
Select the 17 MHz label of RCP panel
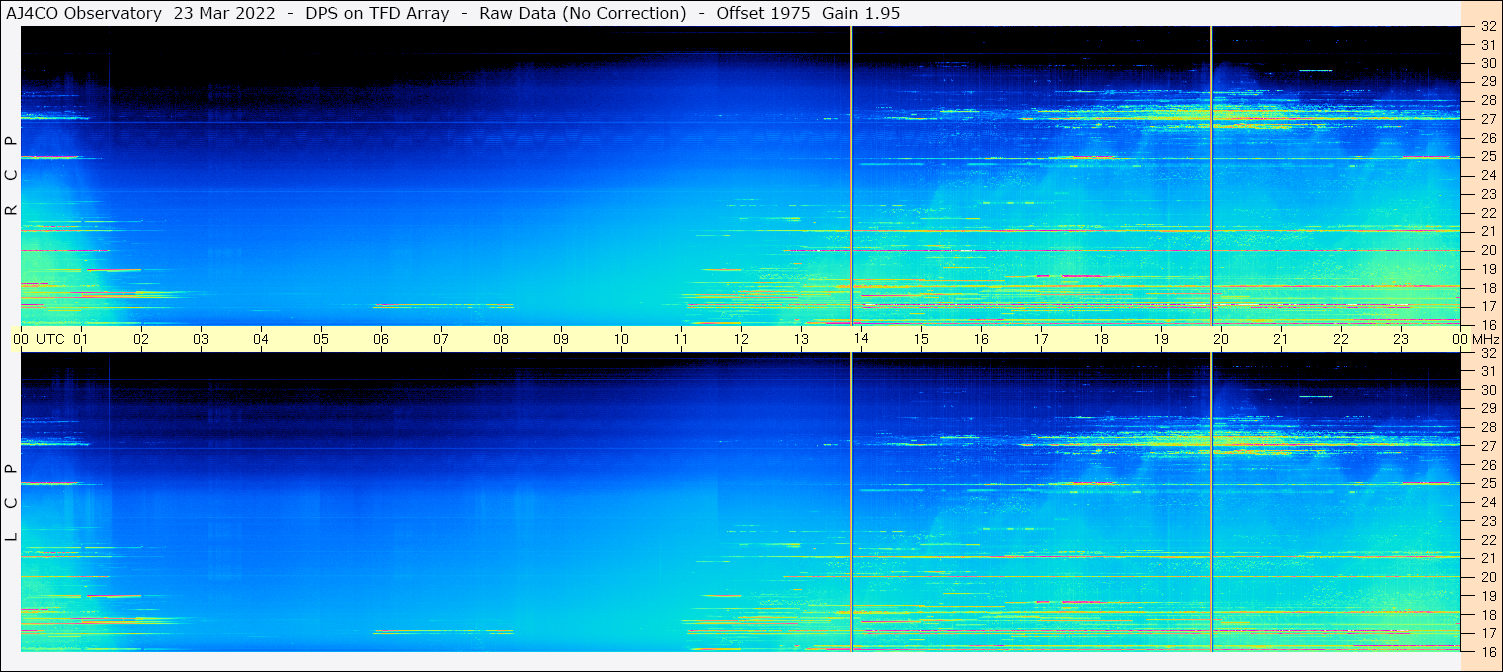coord(1487,306)
